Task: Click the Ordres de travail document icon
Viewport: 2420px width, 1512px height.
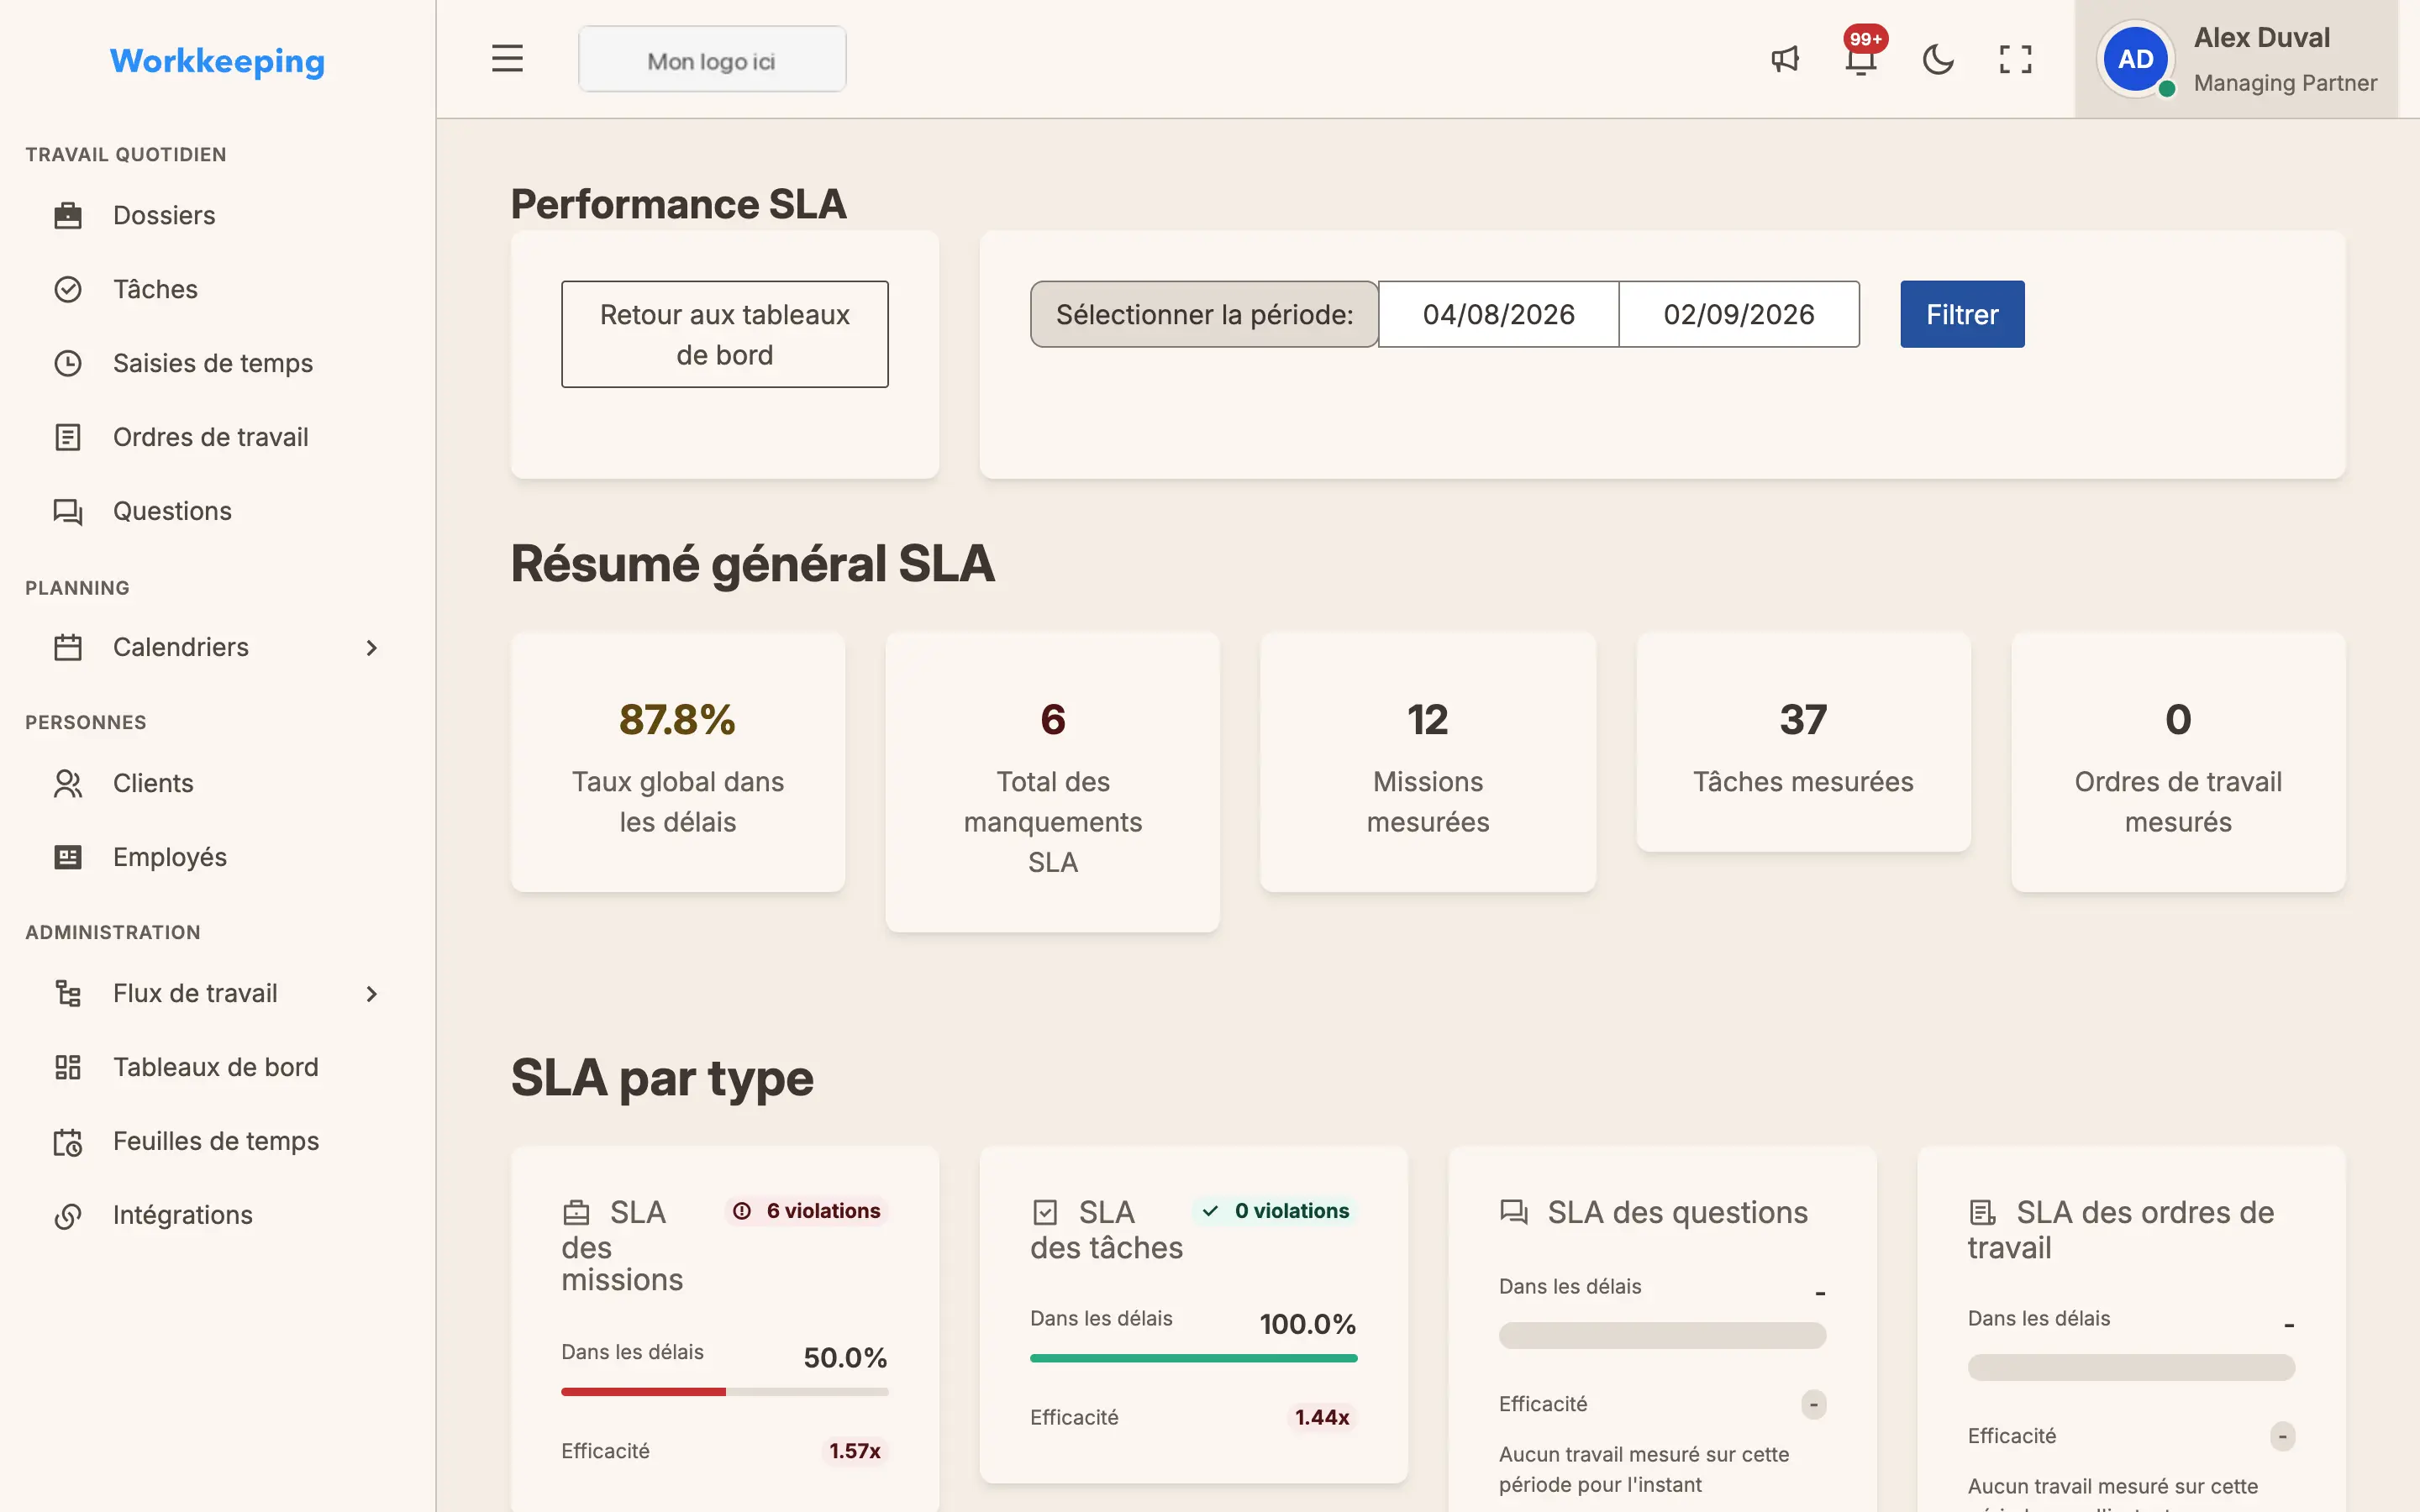Action: click(68, 437)
